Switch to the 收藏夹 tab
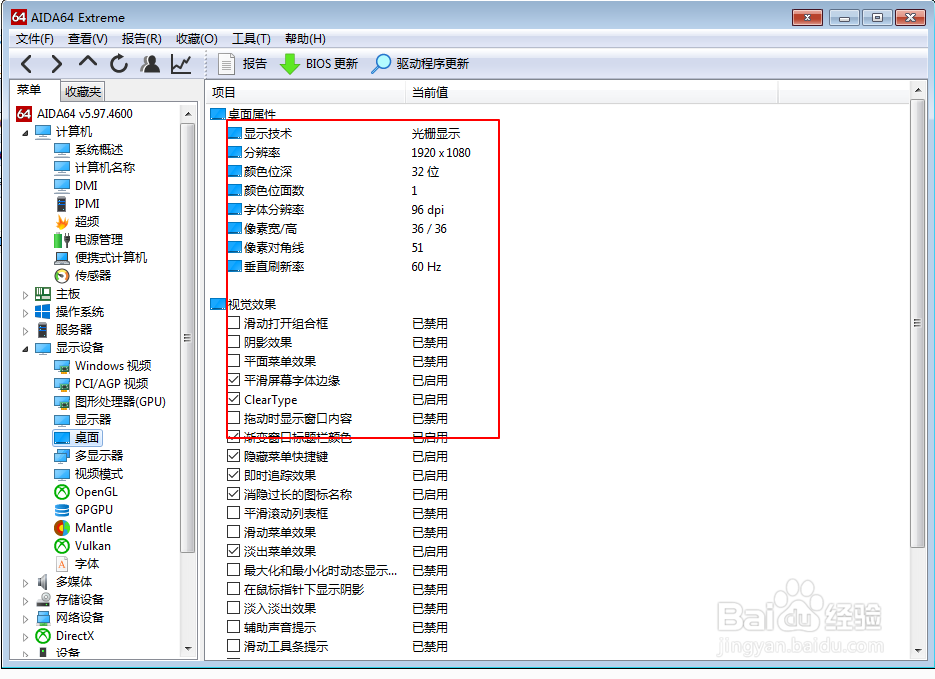 (83, 92)
